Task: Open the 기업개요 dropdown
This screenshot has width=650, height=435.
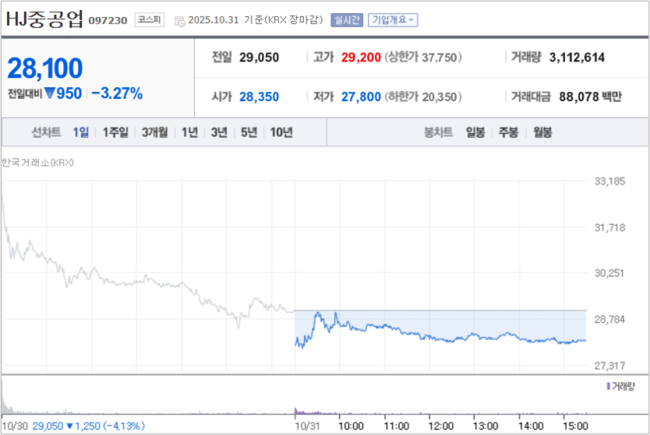Action: [394, 20]
